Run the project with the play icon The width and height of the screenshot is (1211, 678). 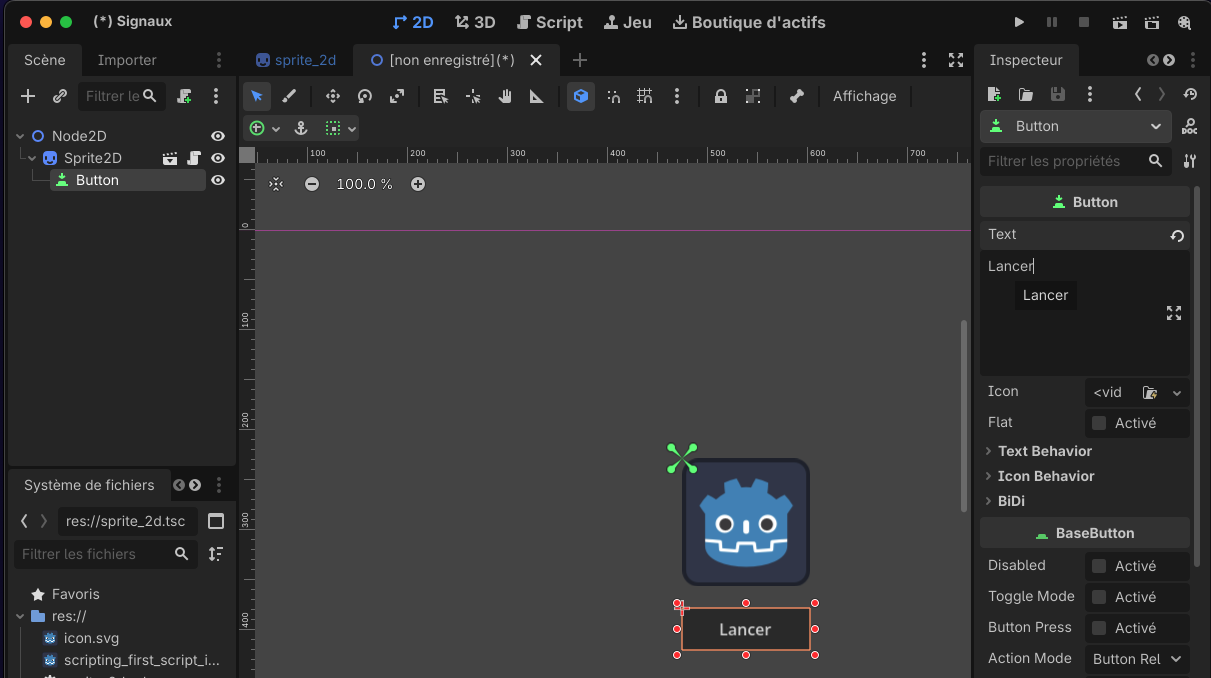coord(1019,22)
